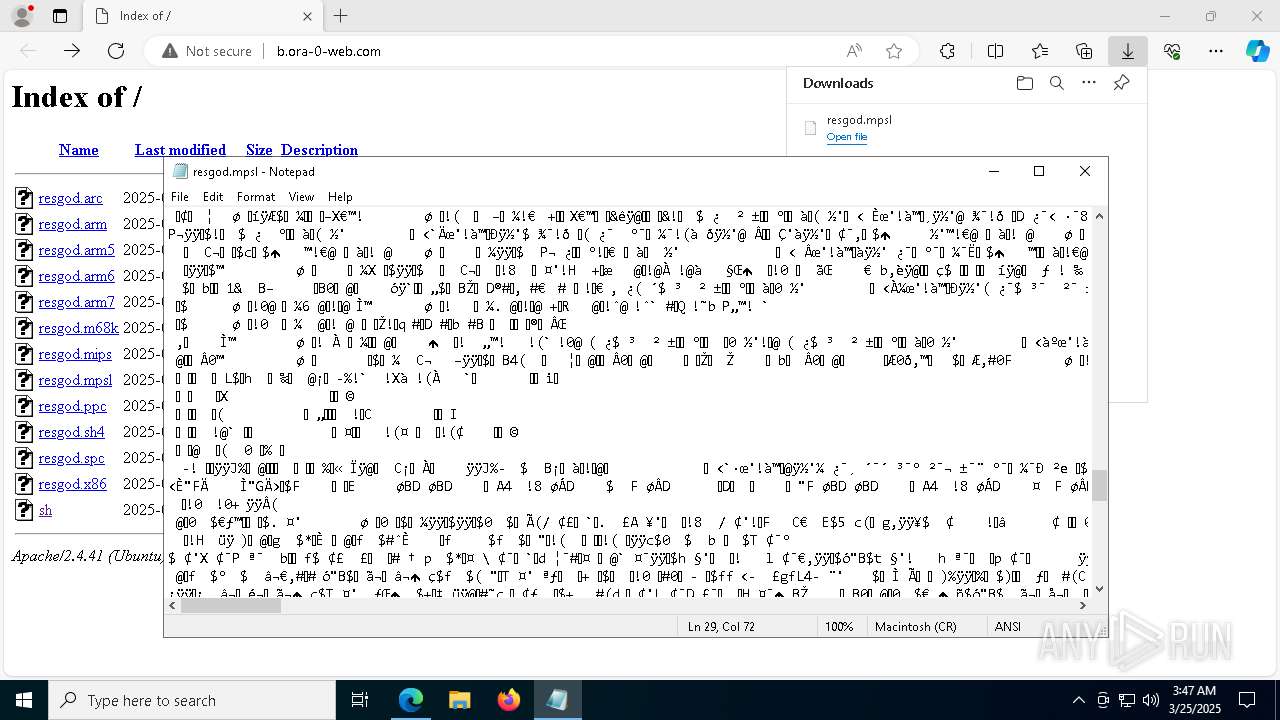
Task: Click the Downloads toolbar icon
Action: click(1127, 51)
